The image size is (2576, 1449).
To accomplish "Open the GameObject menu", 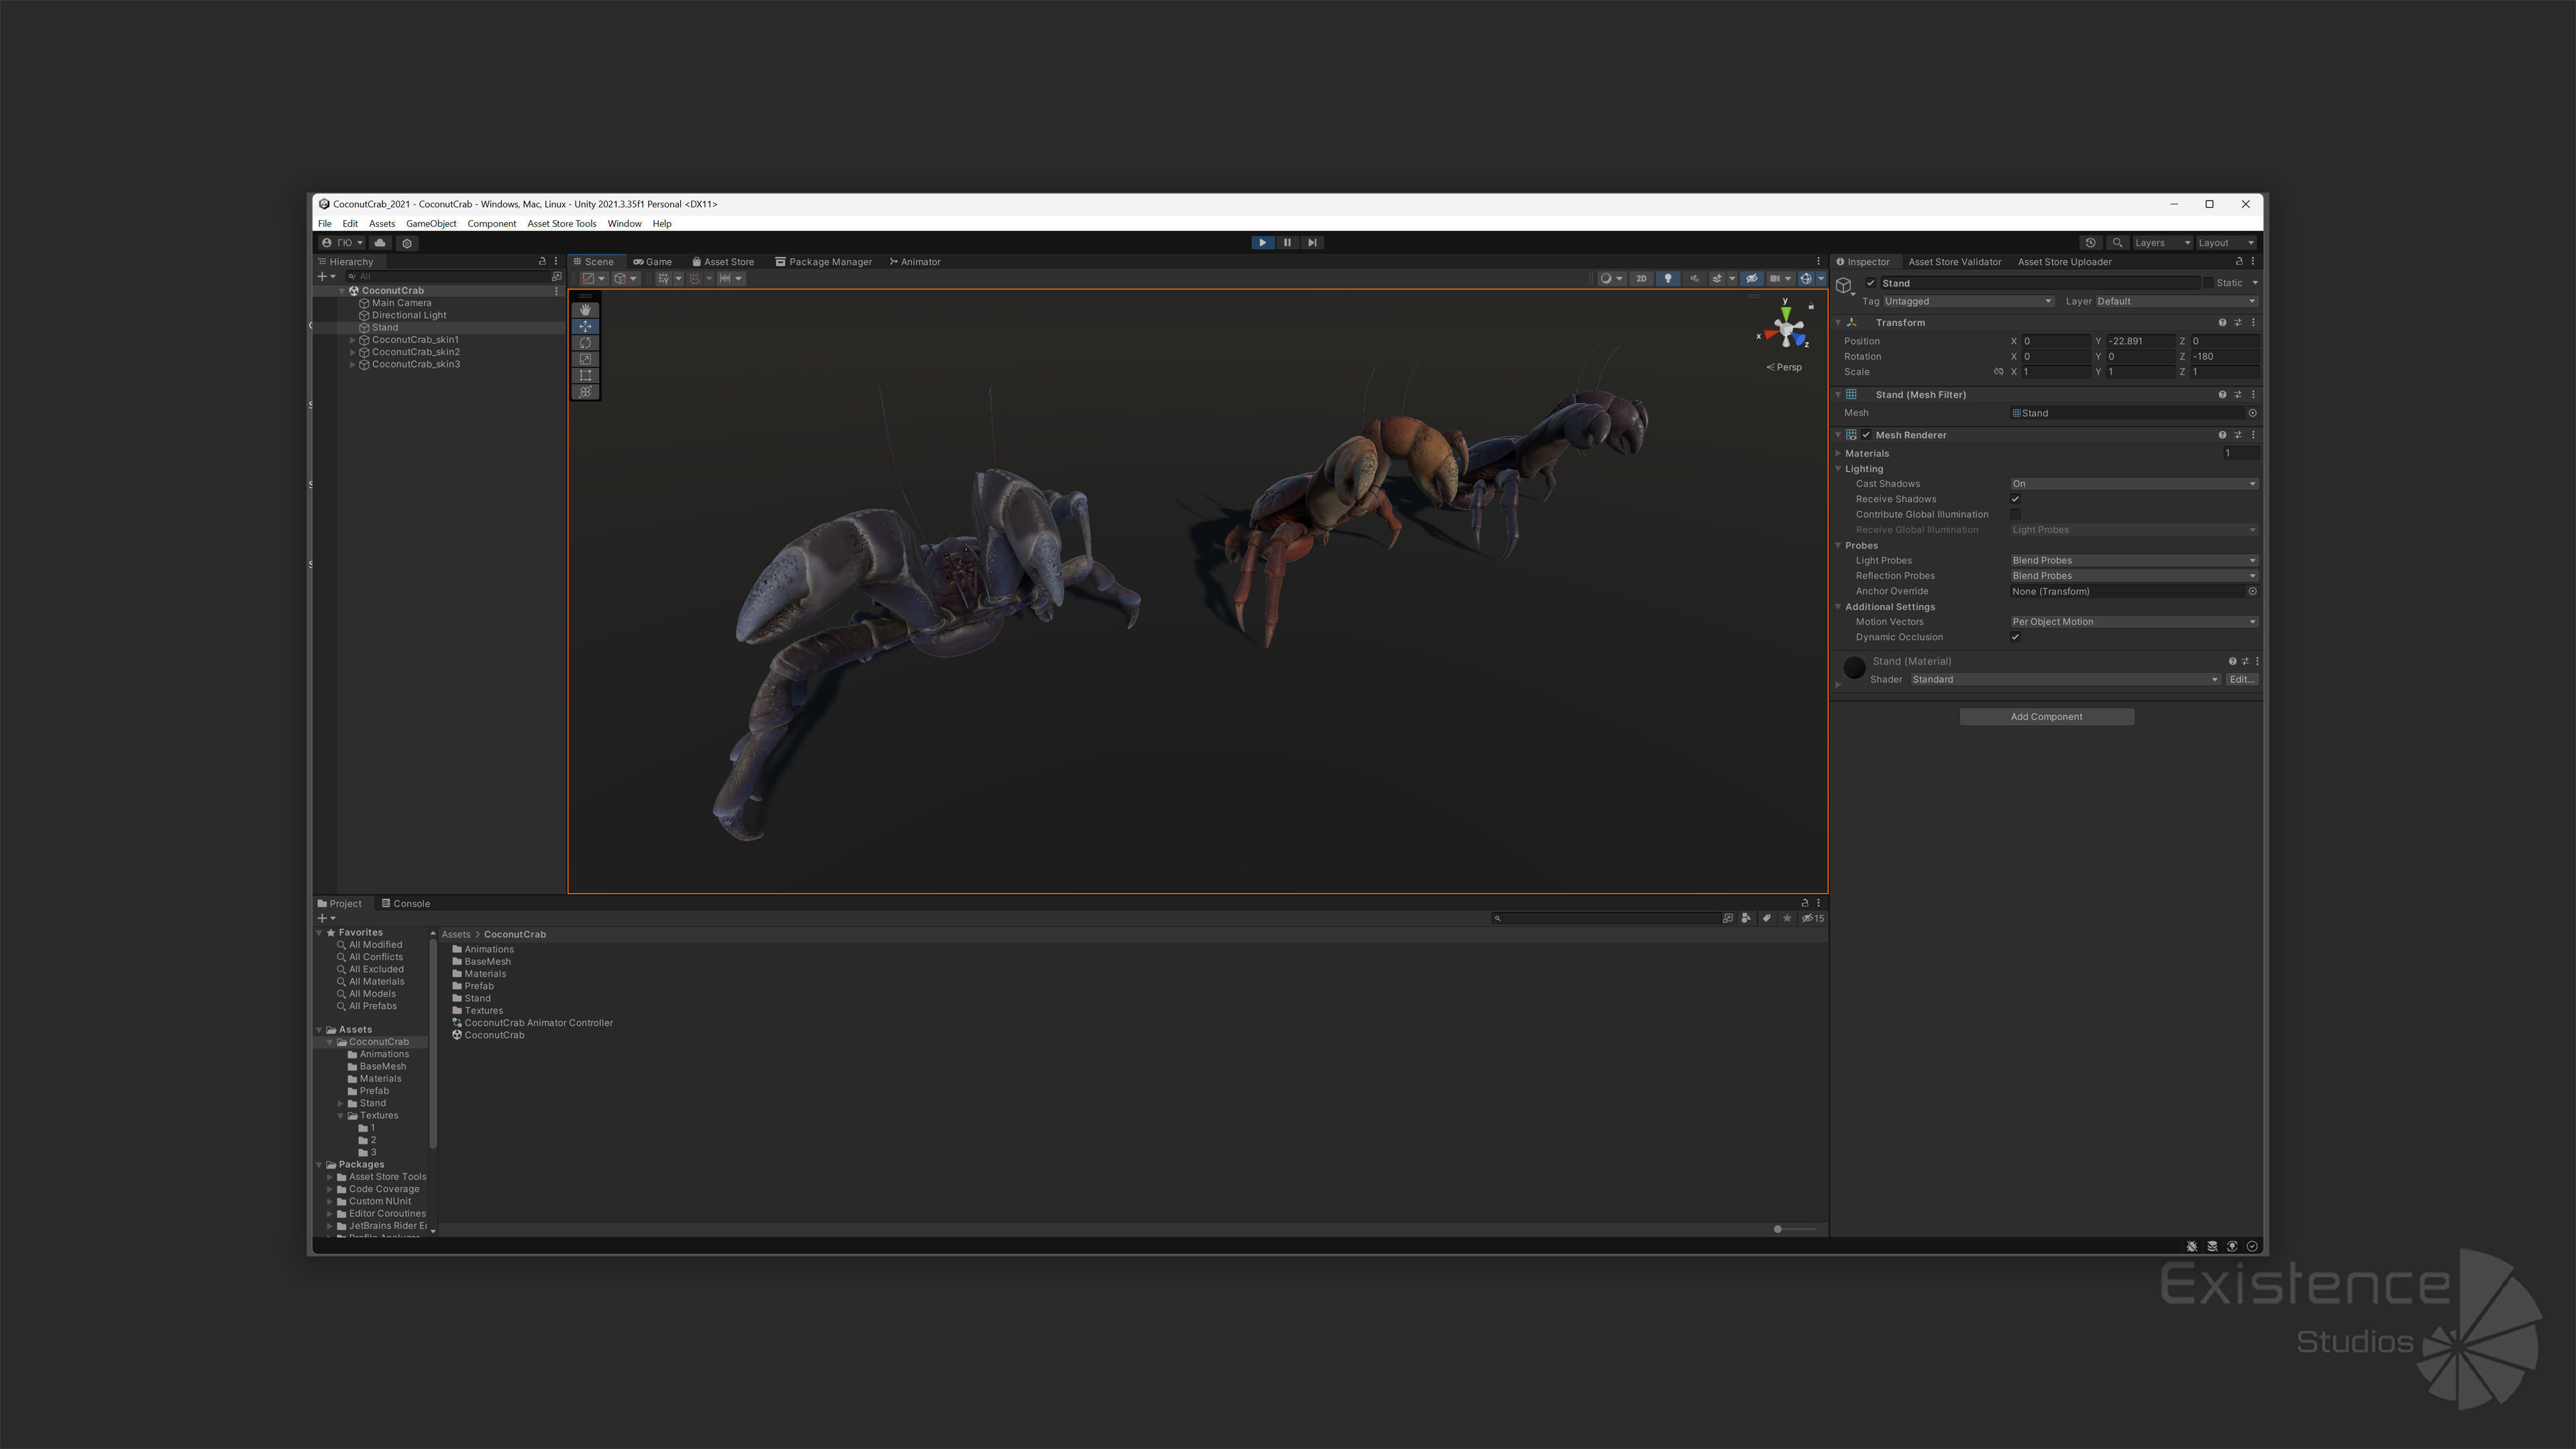I will pyautogui.click(x=431, y=224).
